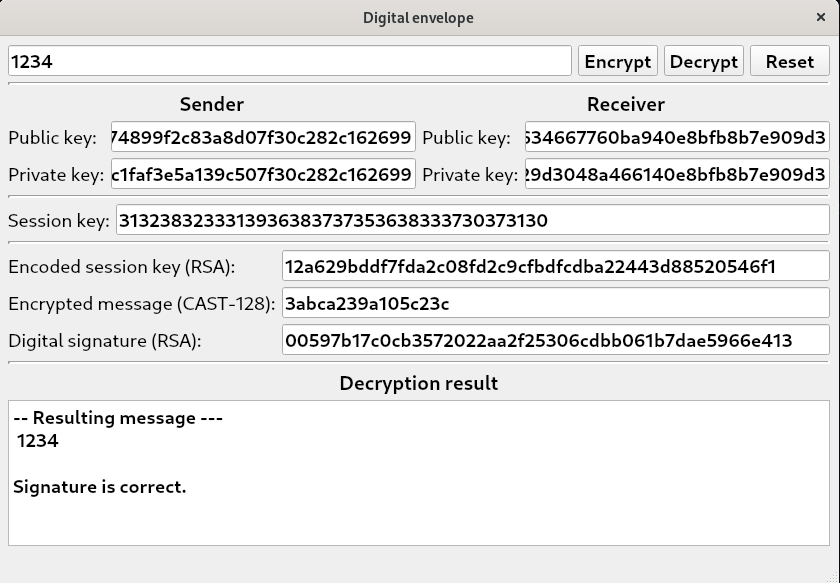
Task: Click the digital signature RSA field
Action: click(555, 340)
